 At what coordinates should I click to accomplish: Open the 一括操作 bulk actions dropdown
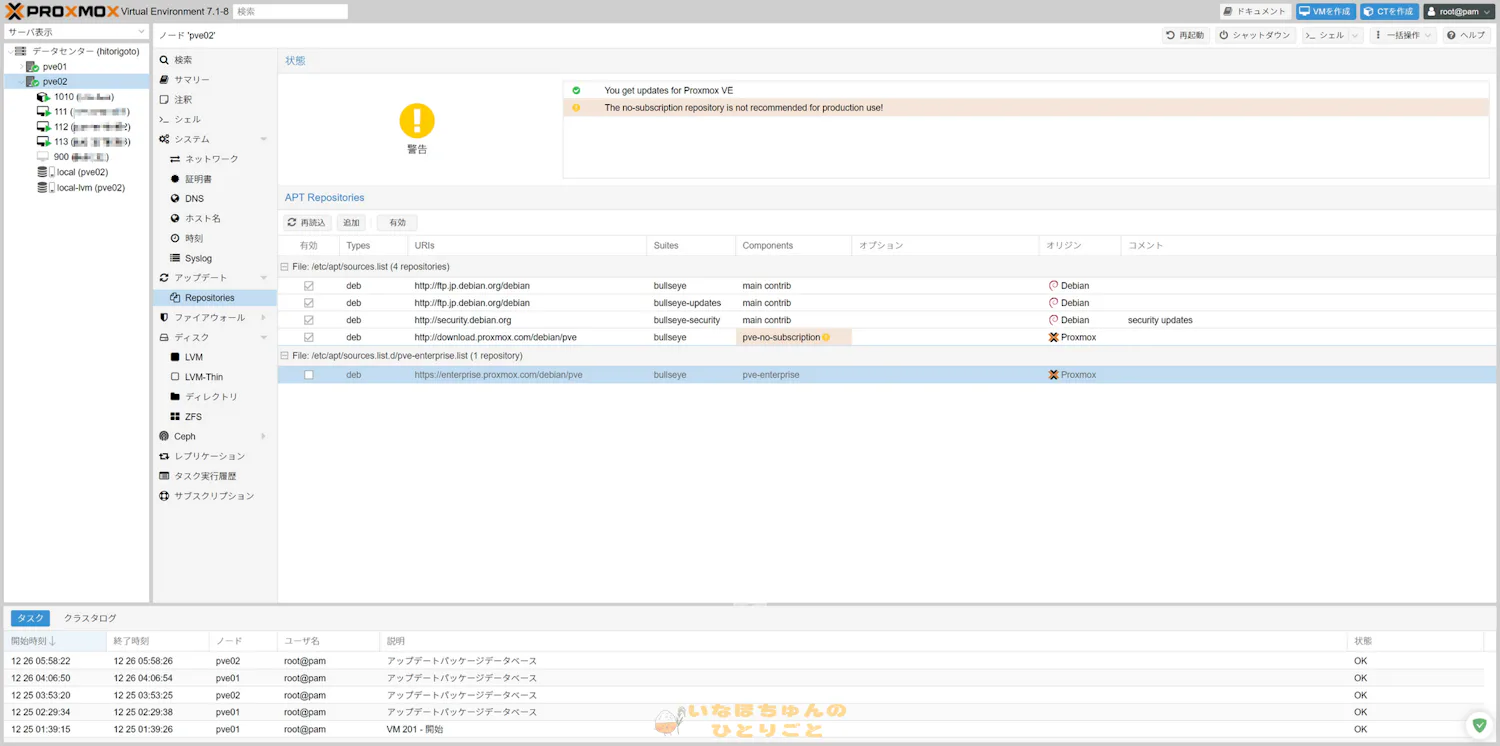(x=1403, y=35)
